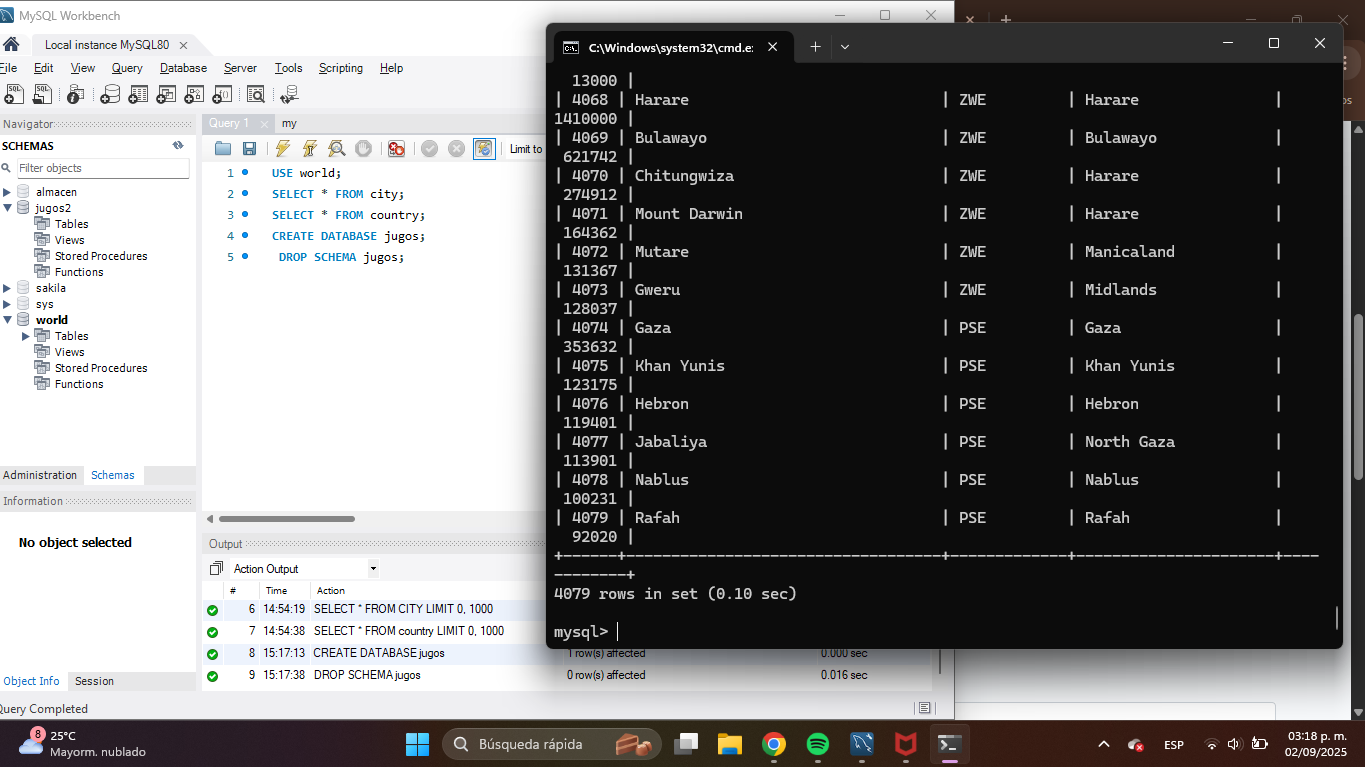Toggle the auto-commit mode button
Viewport: 1365px width, 767px height.
tap(484, 149)
